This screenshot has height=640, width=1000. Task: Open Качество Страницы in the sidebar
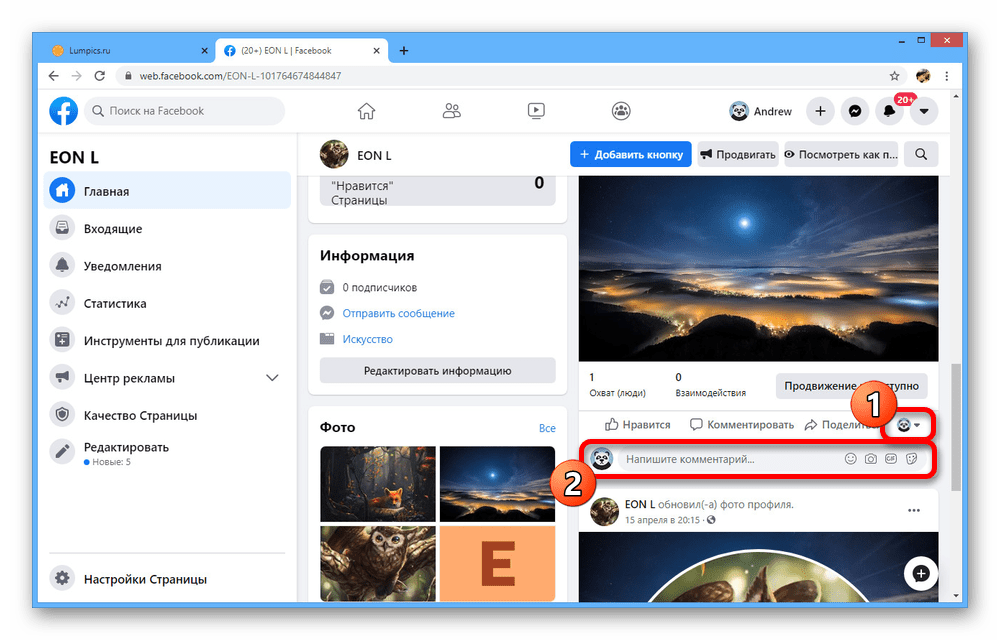(167, 416)
